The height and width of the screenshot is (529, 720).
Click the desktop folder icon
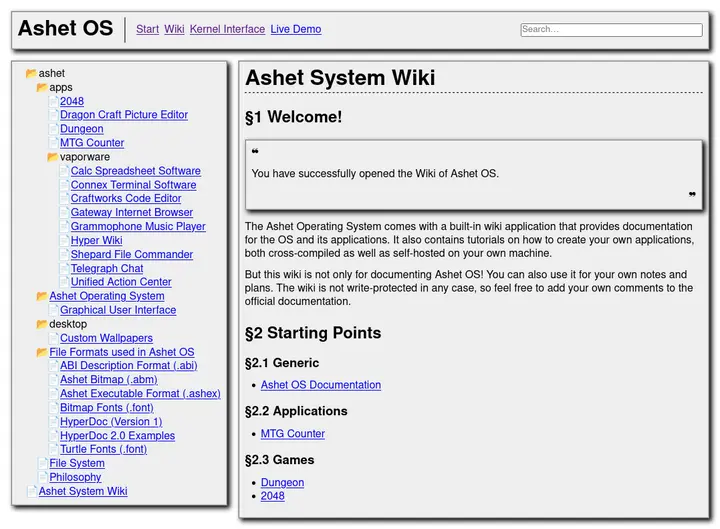pyautogui.click(x=42, y=324)
